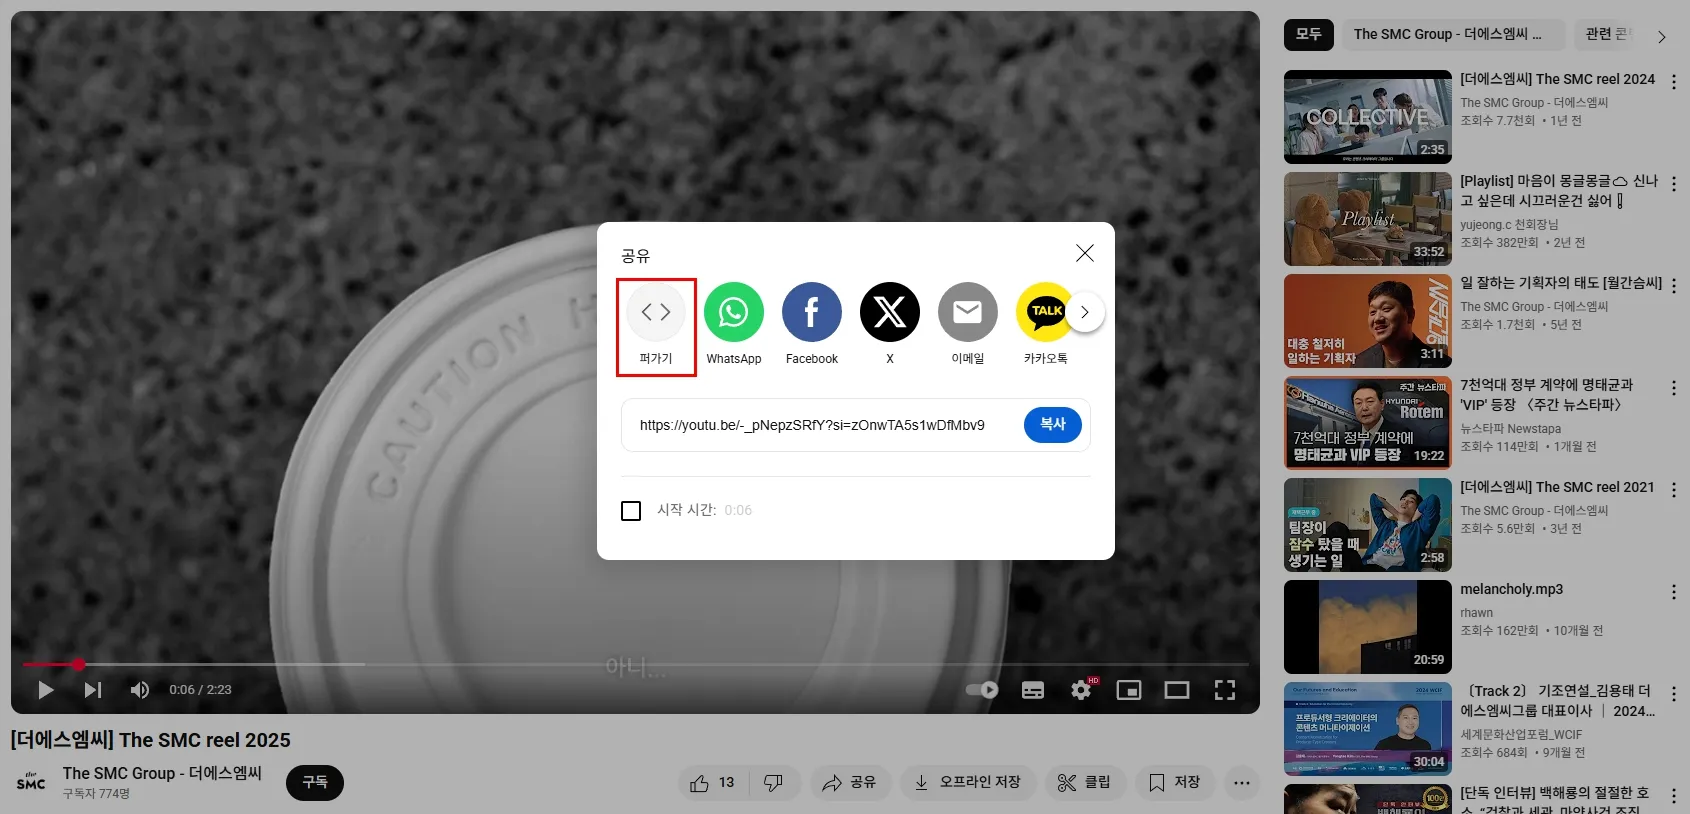The width and height of the screenshot is (1690, 814).
Task: Click the youtu.be share link field
Action: click(812, 425)
